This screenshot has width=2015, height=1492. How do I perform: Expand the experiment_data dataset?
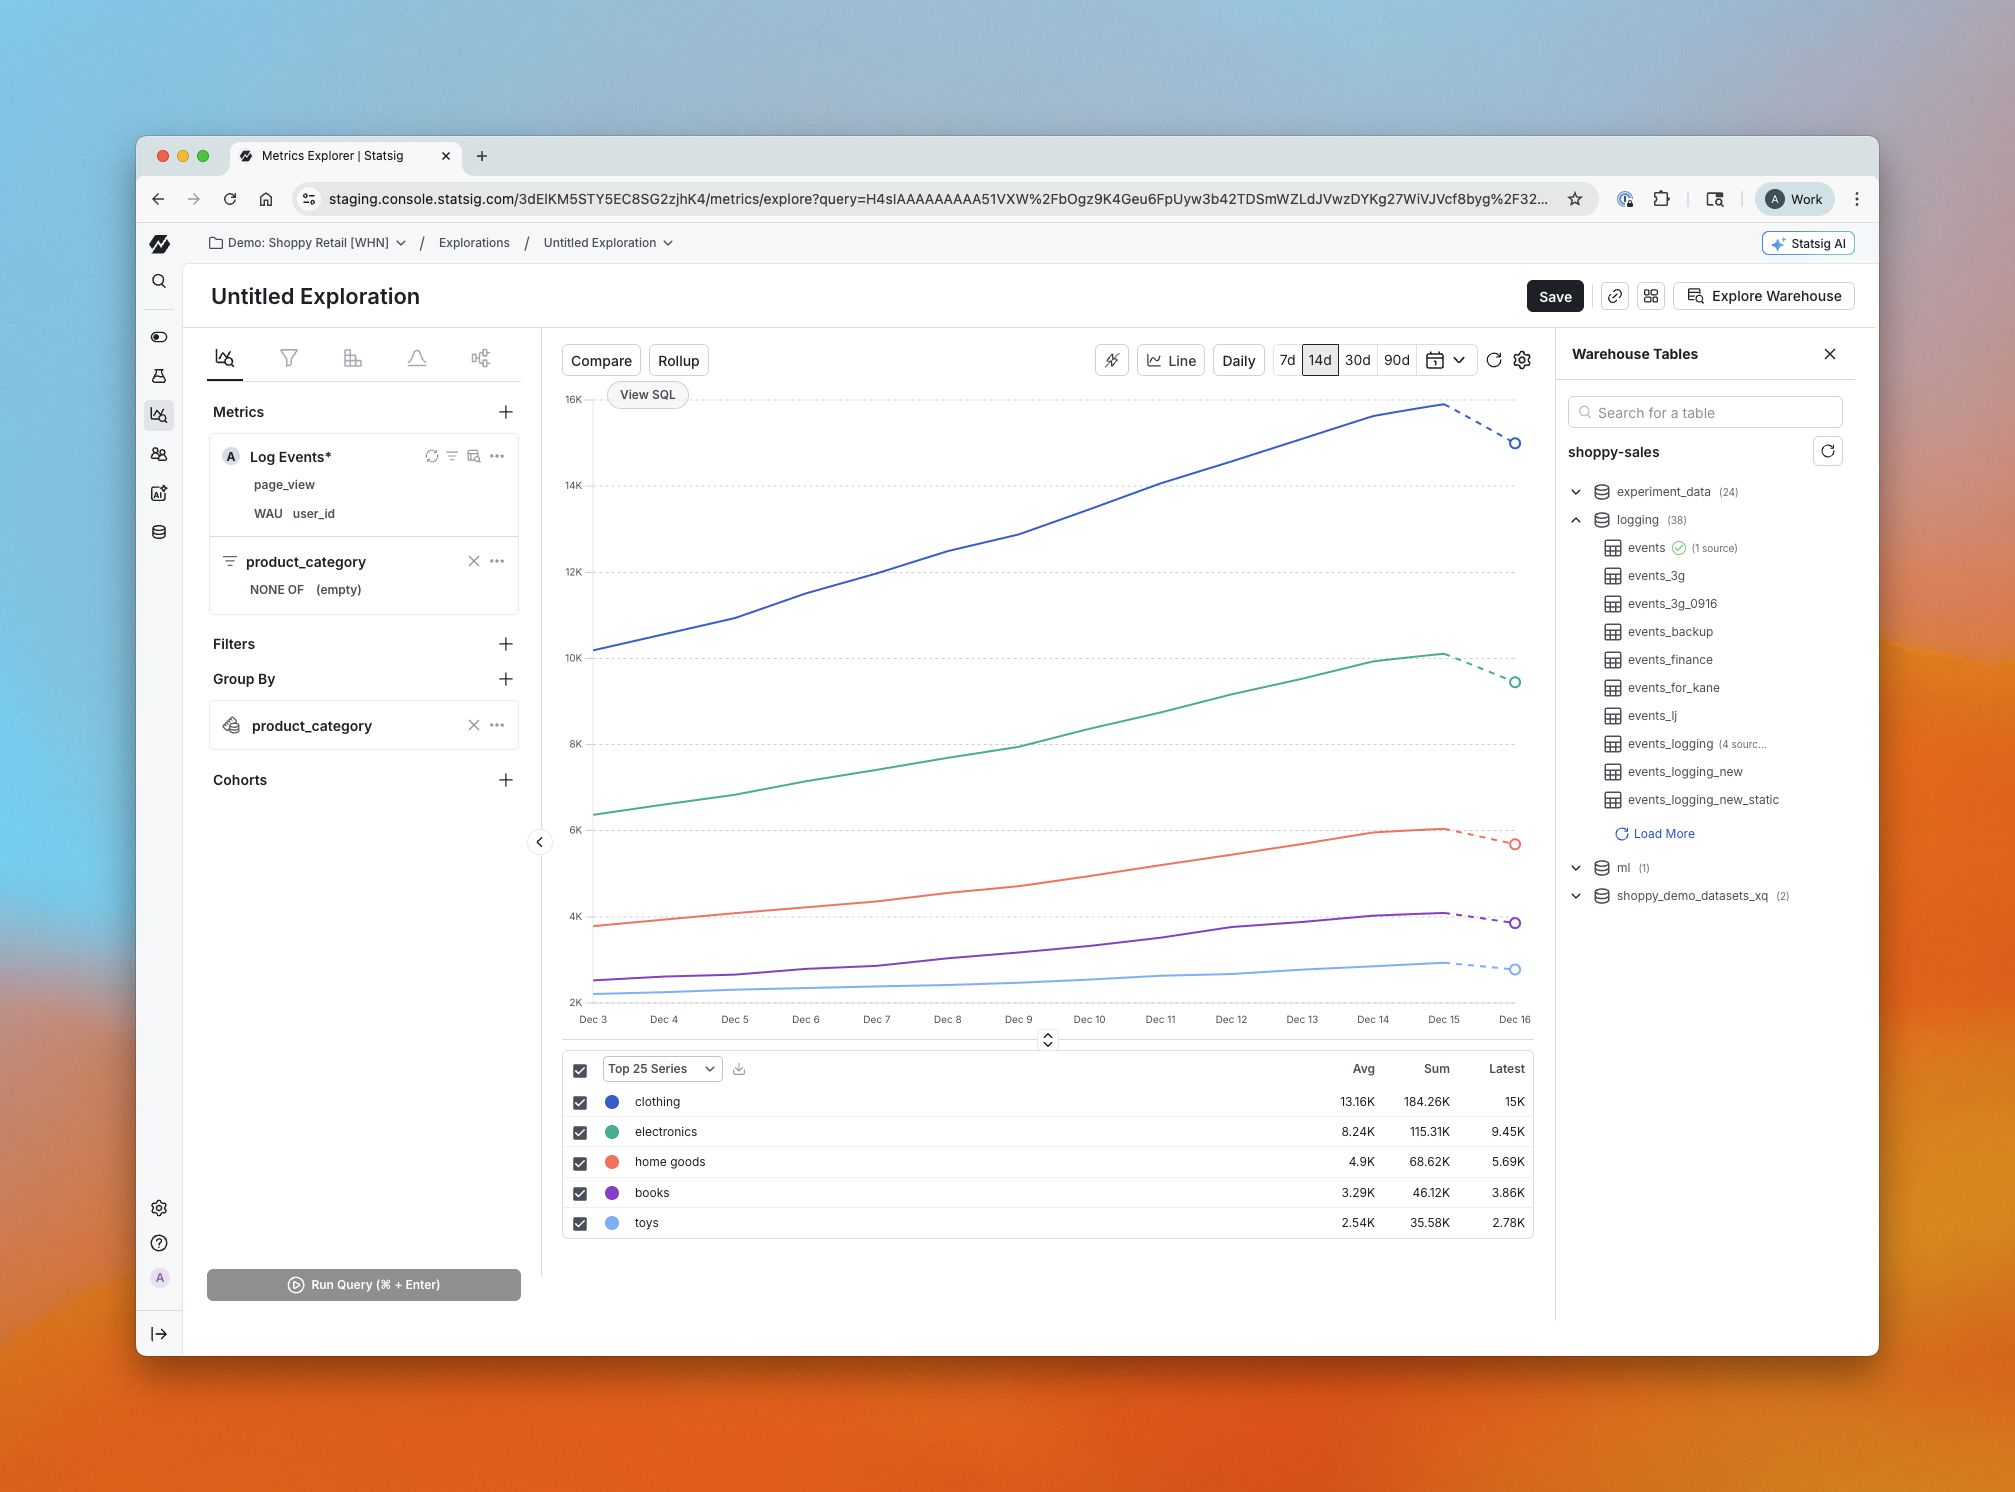click(x=1576, y=492)
